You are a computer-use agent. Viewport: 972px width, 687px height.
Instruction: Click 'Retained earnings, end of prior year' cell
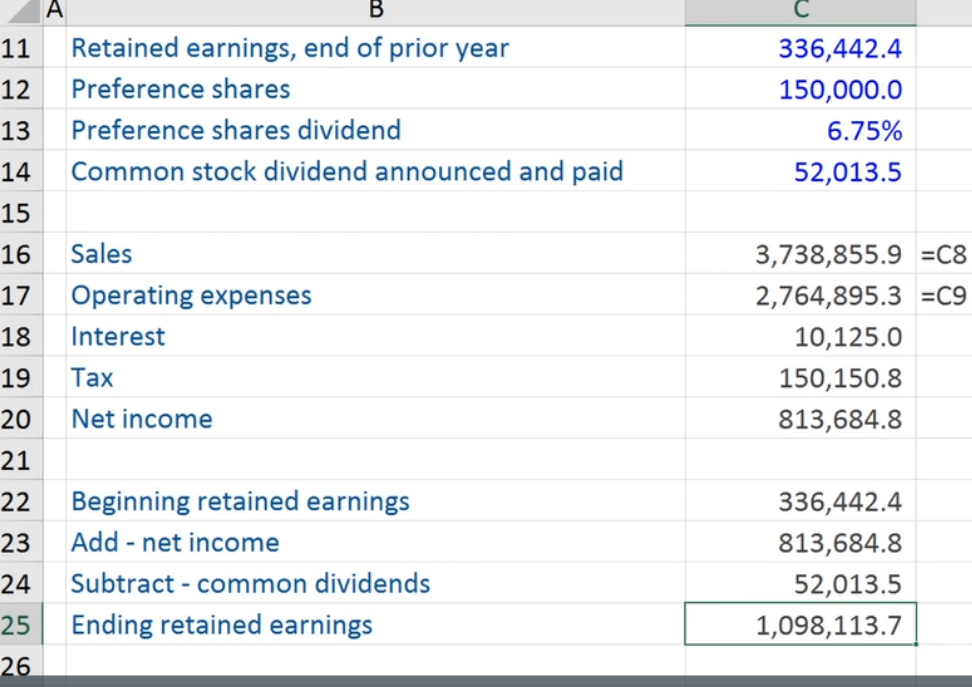click(x=376, y=47)
